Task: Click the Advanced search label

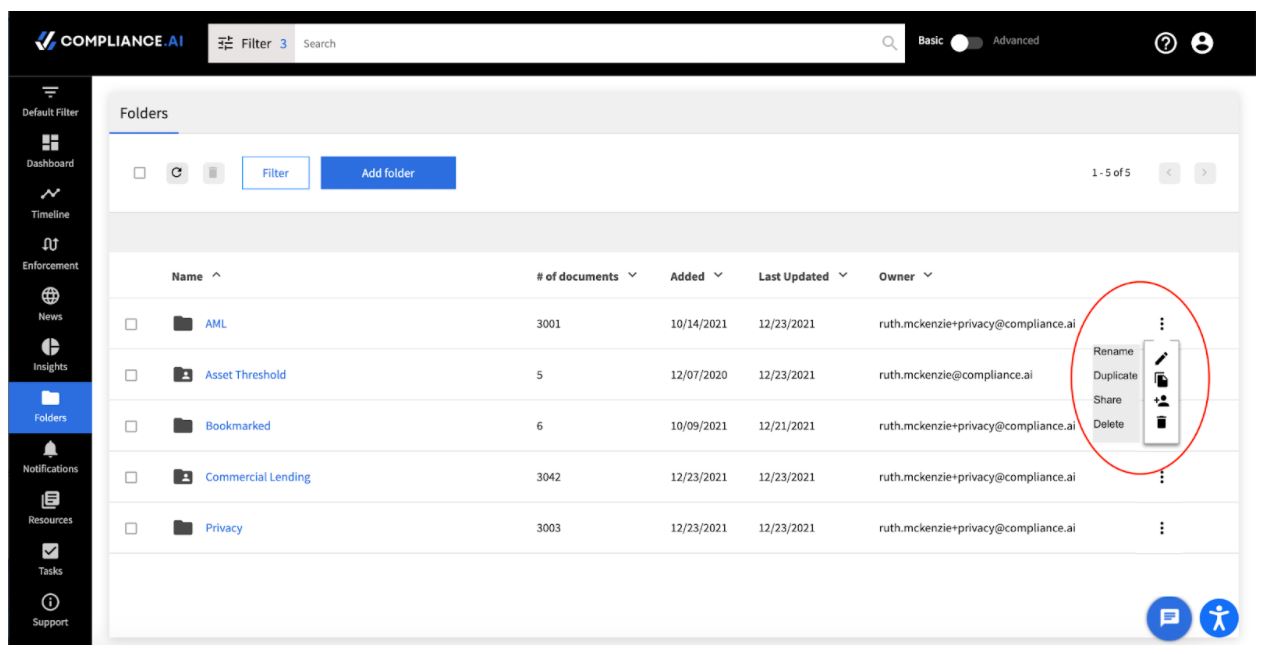Action: pyautogui.click(x=1016, y=41)
